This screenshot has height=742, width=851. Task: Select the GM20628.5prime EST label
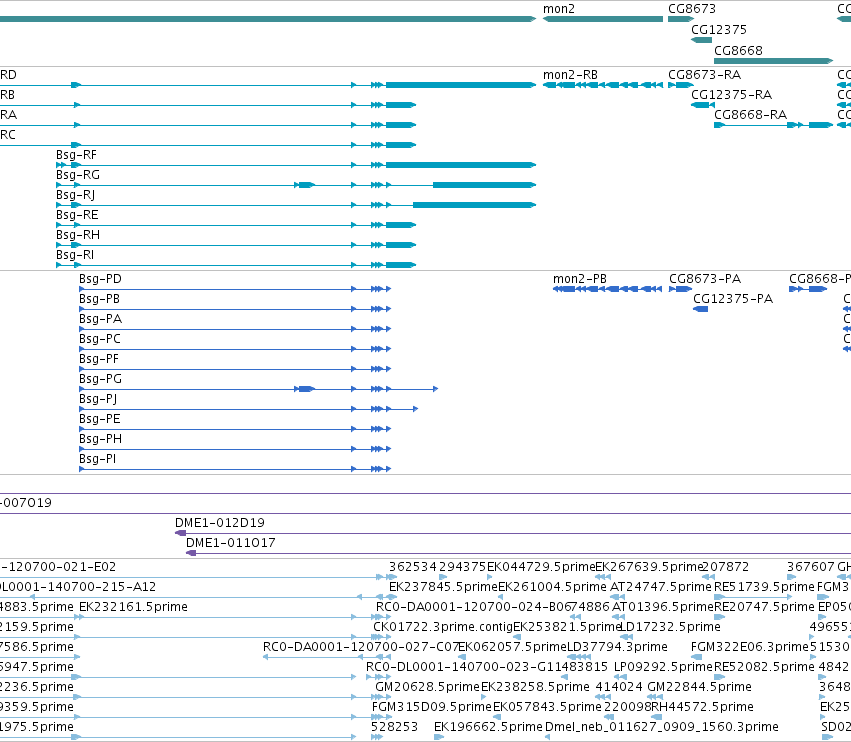[x=428, y=687]
